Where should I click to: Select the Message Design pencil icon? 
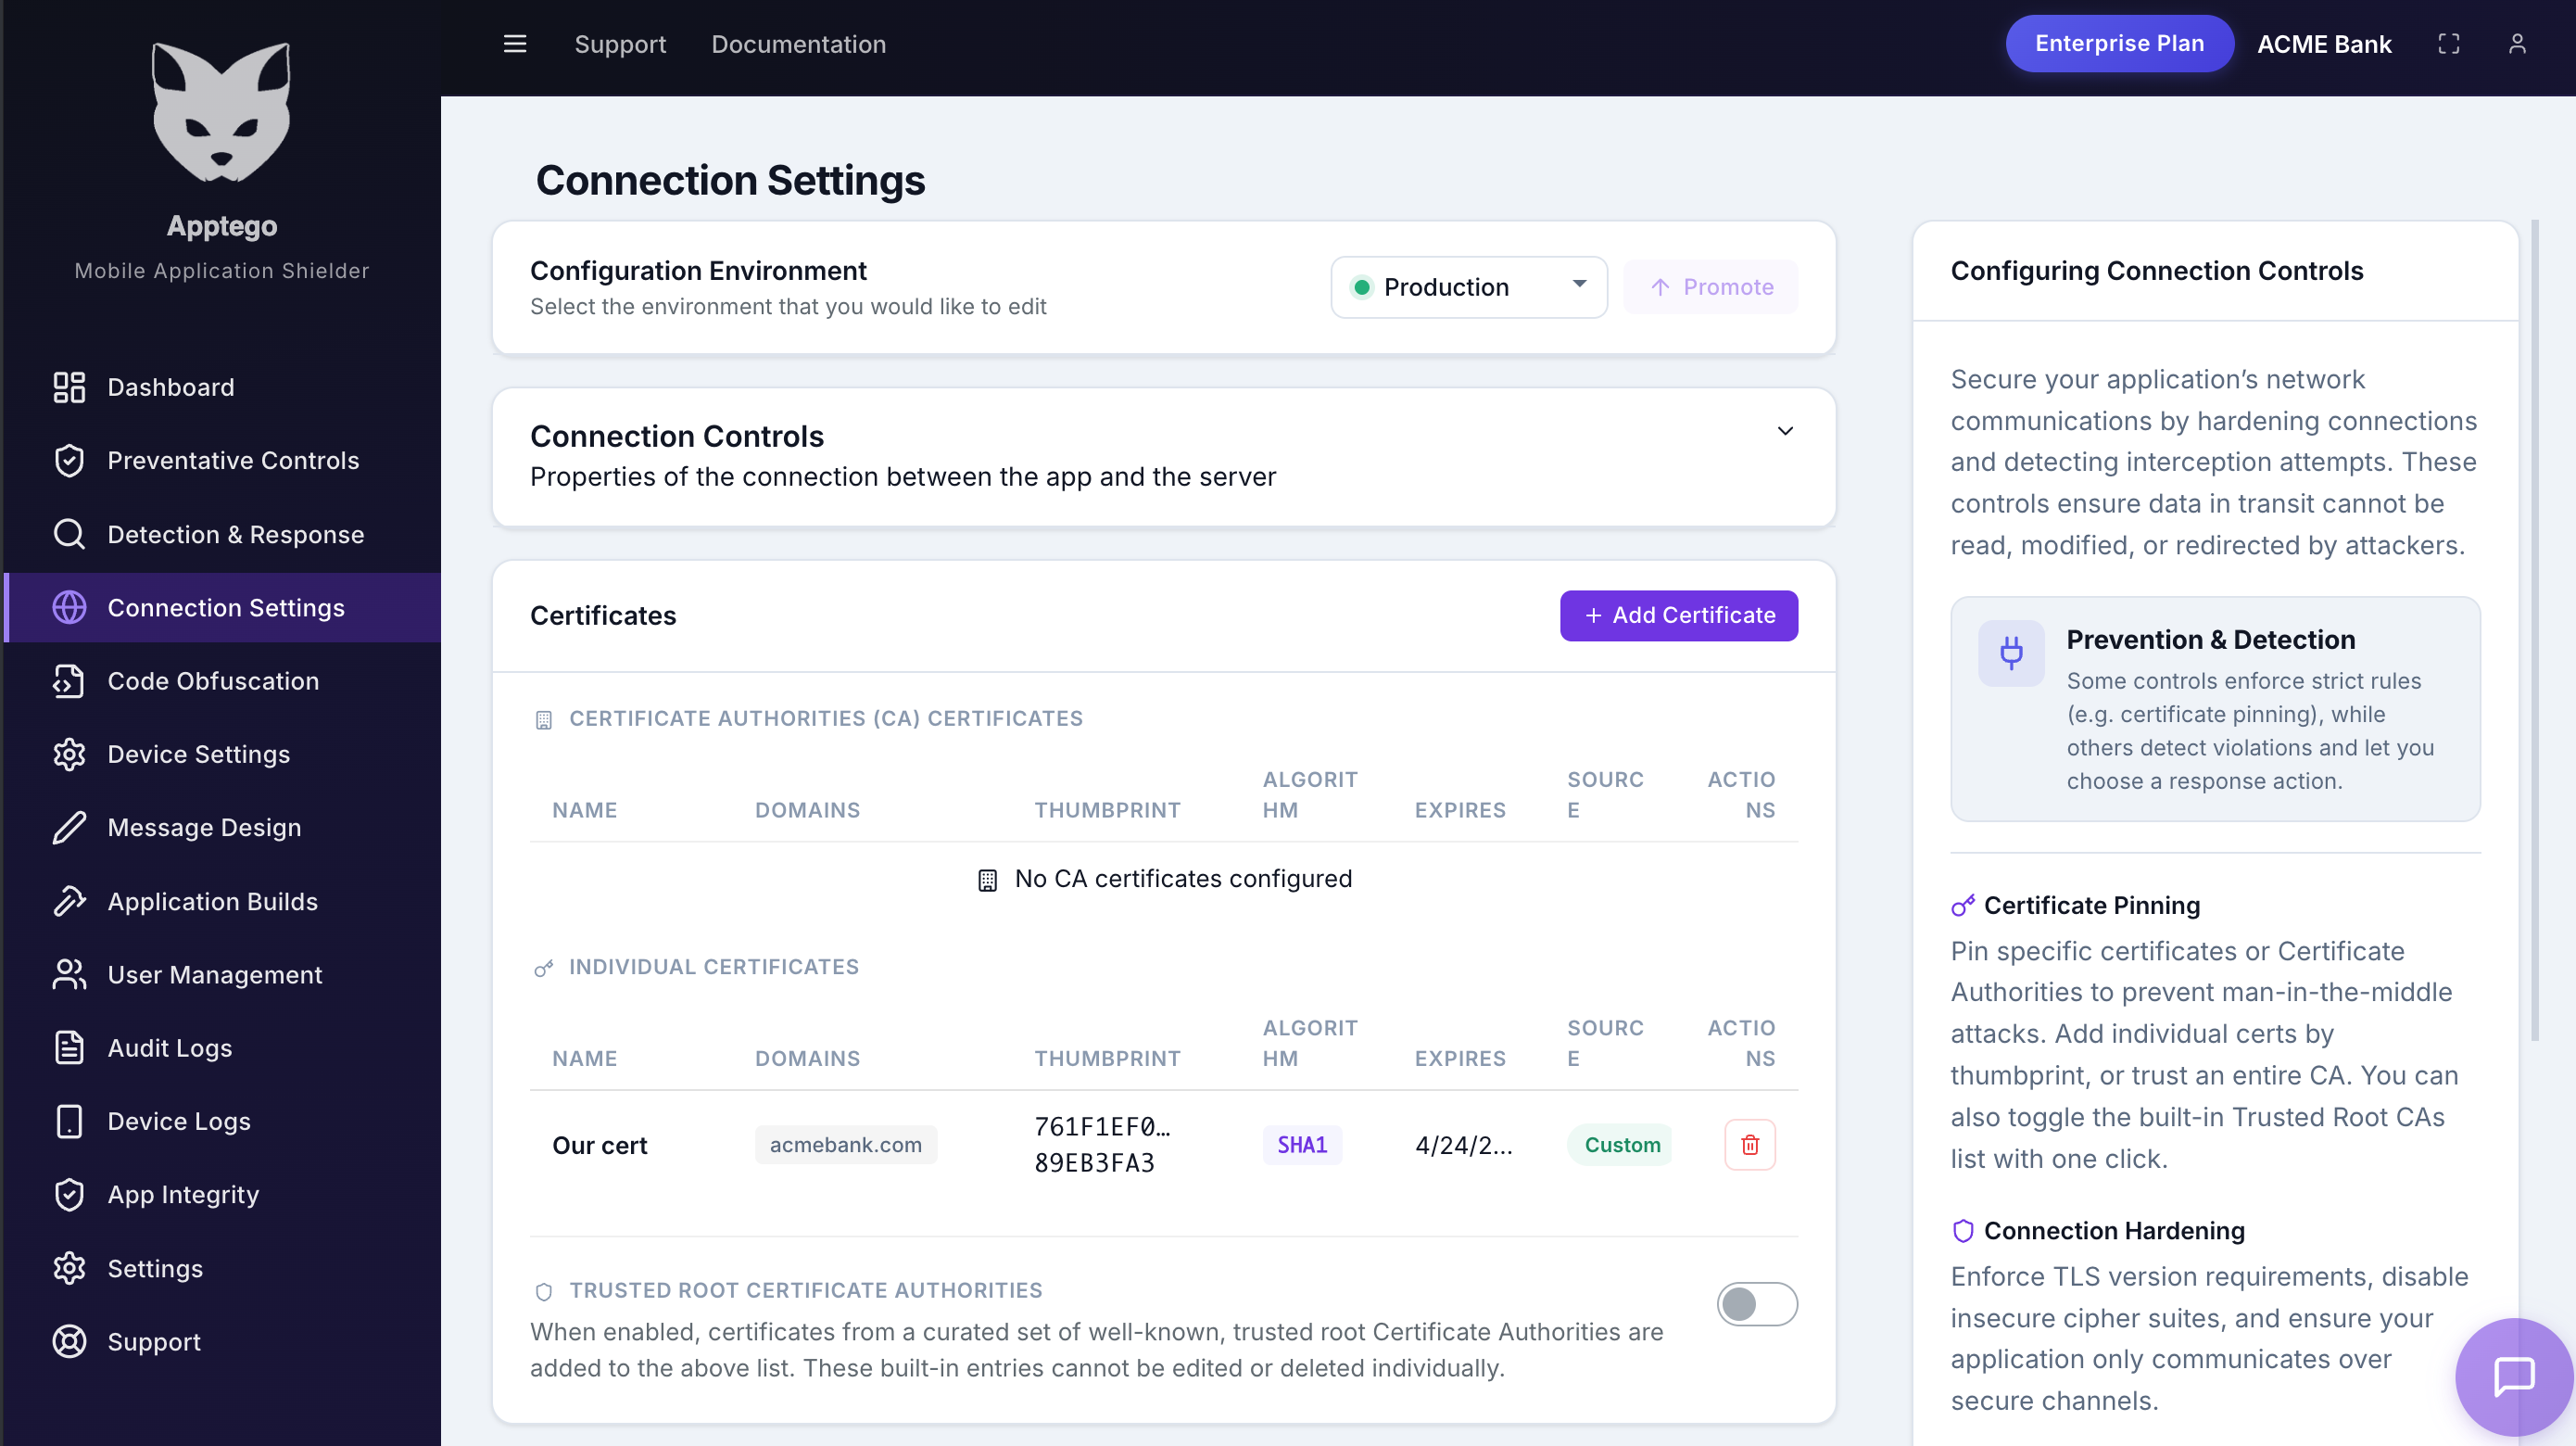coord(68,827)
